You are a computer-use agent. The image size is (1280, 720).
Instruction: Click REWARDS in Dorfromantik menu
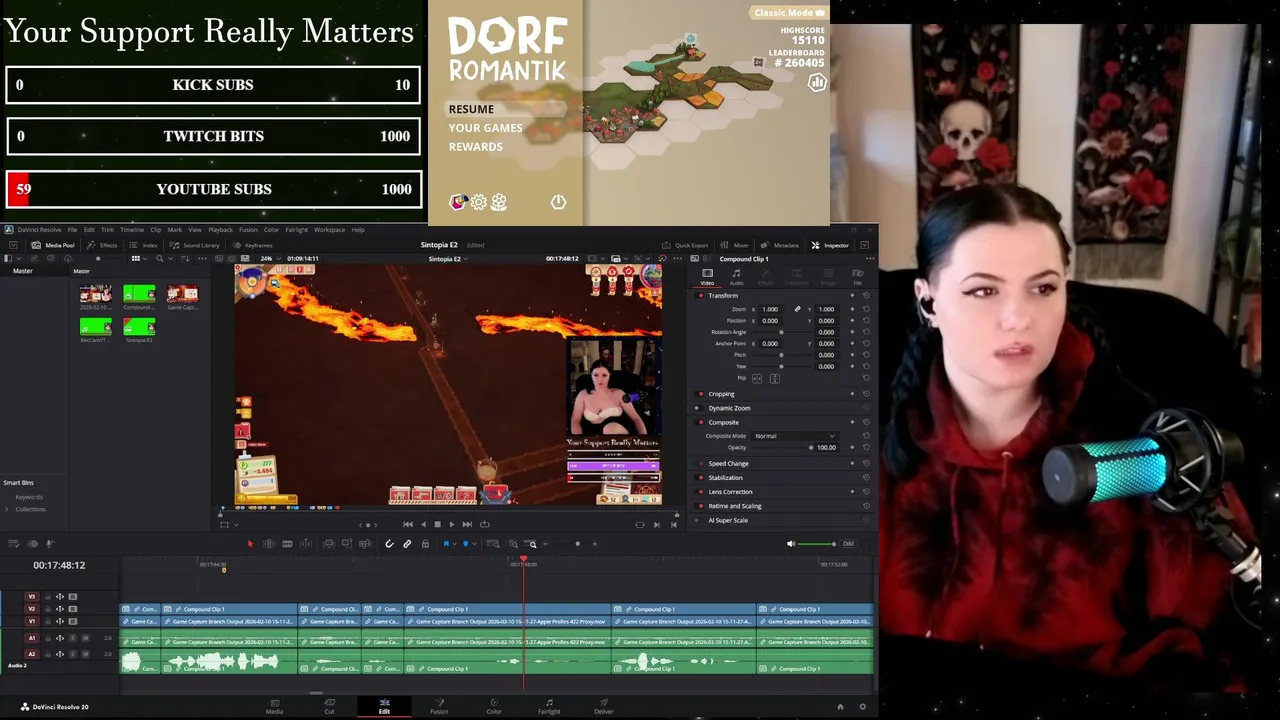tap(475, 147)
